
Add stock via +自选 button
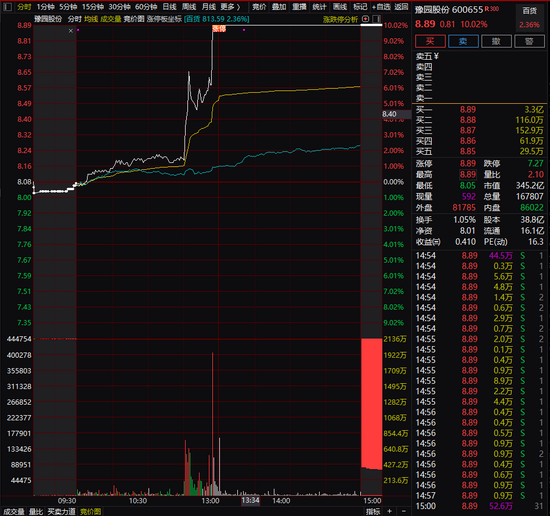point(381,7)
